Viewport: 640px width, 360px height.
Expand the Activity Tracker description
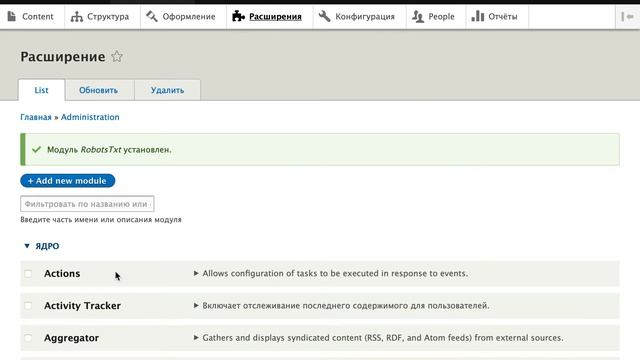pyautogui.click(x=341, y=305)
